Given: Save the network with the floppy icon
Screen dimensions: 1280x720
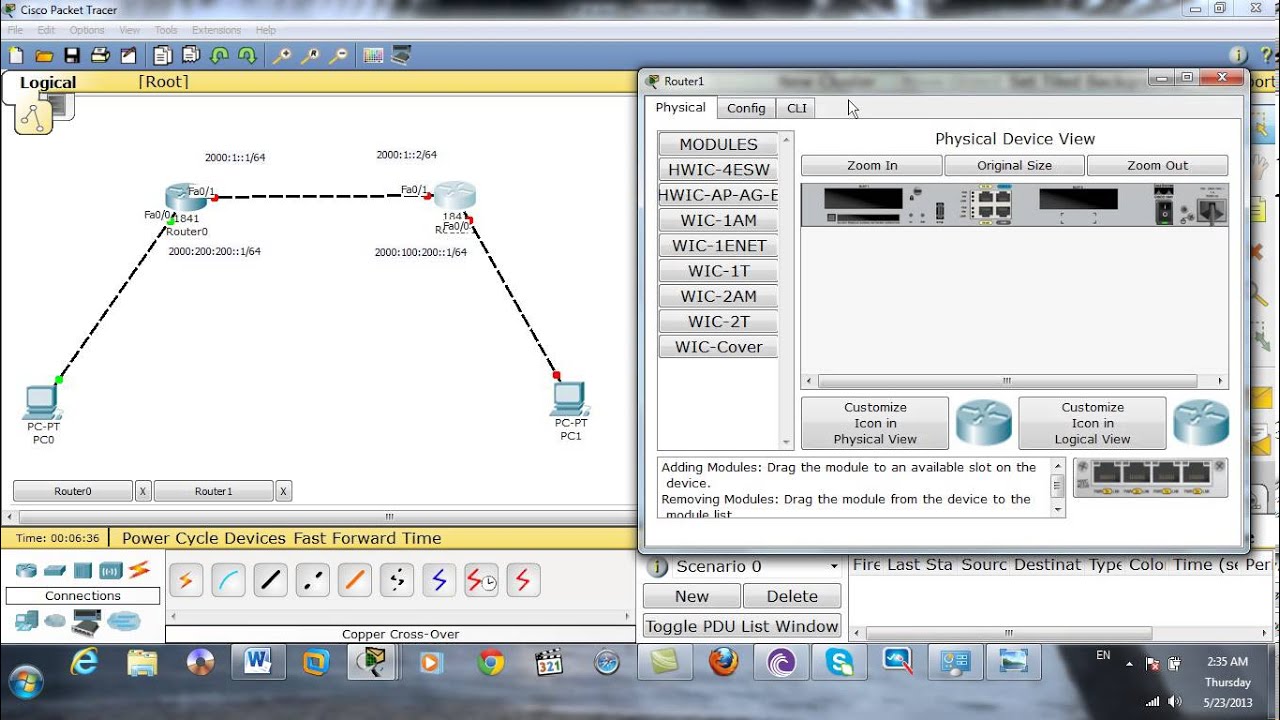Looking at the screenshot, I should click(x=72, y=56).
